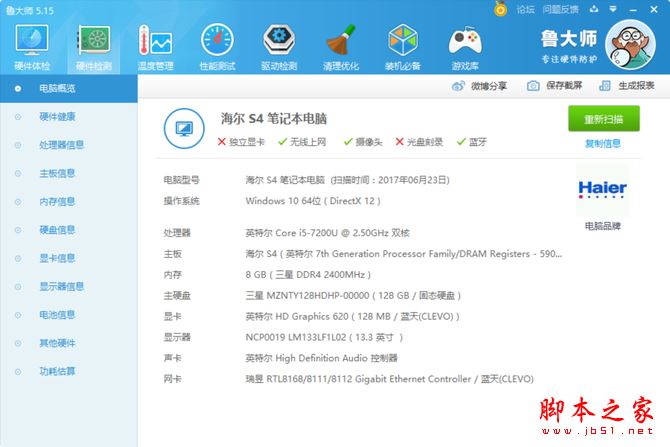The height and width of the screenshot is (447, 670).
Task: Click 电脑品牌 label under logo
Action: [x=602, y=226]
